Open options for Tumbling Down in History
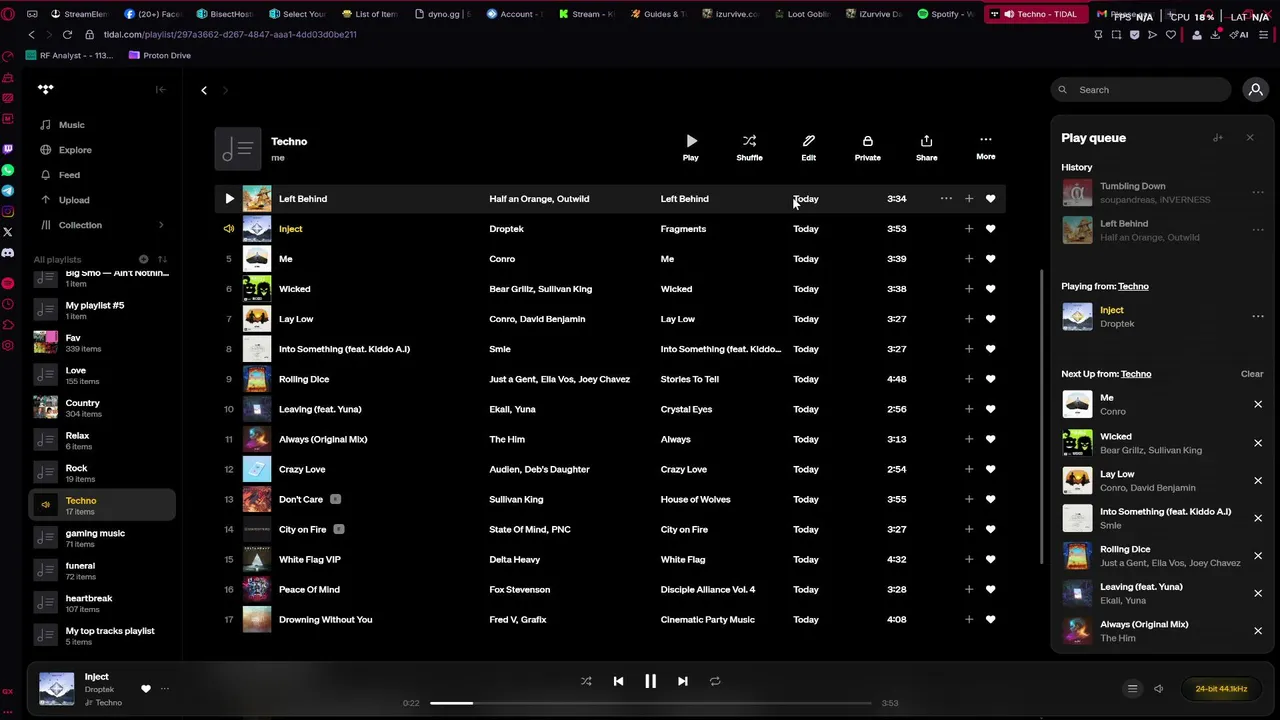 [1258, 192]
